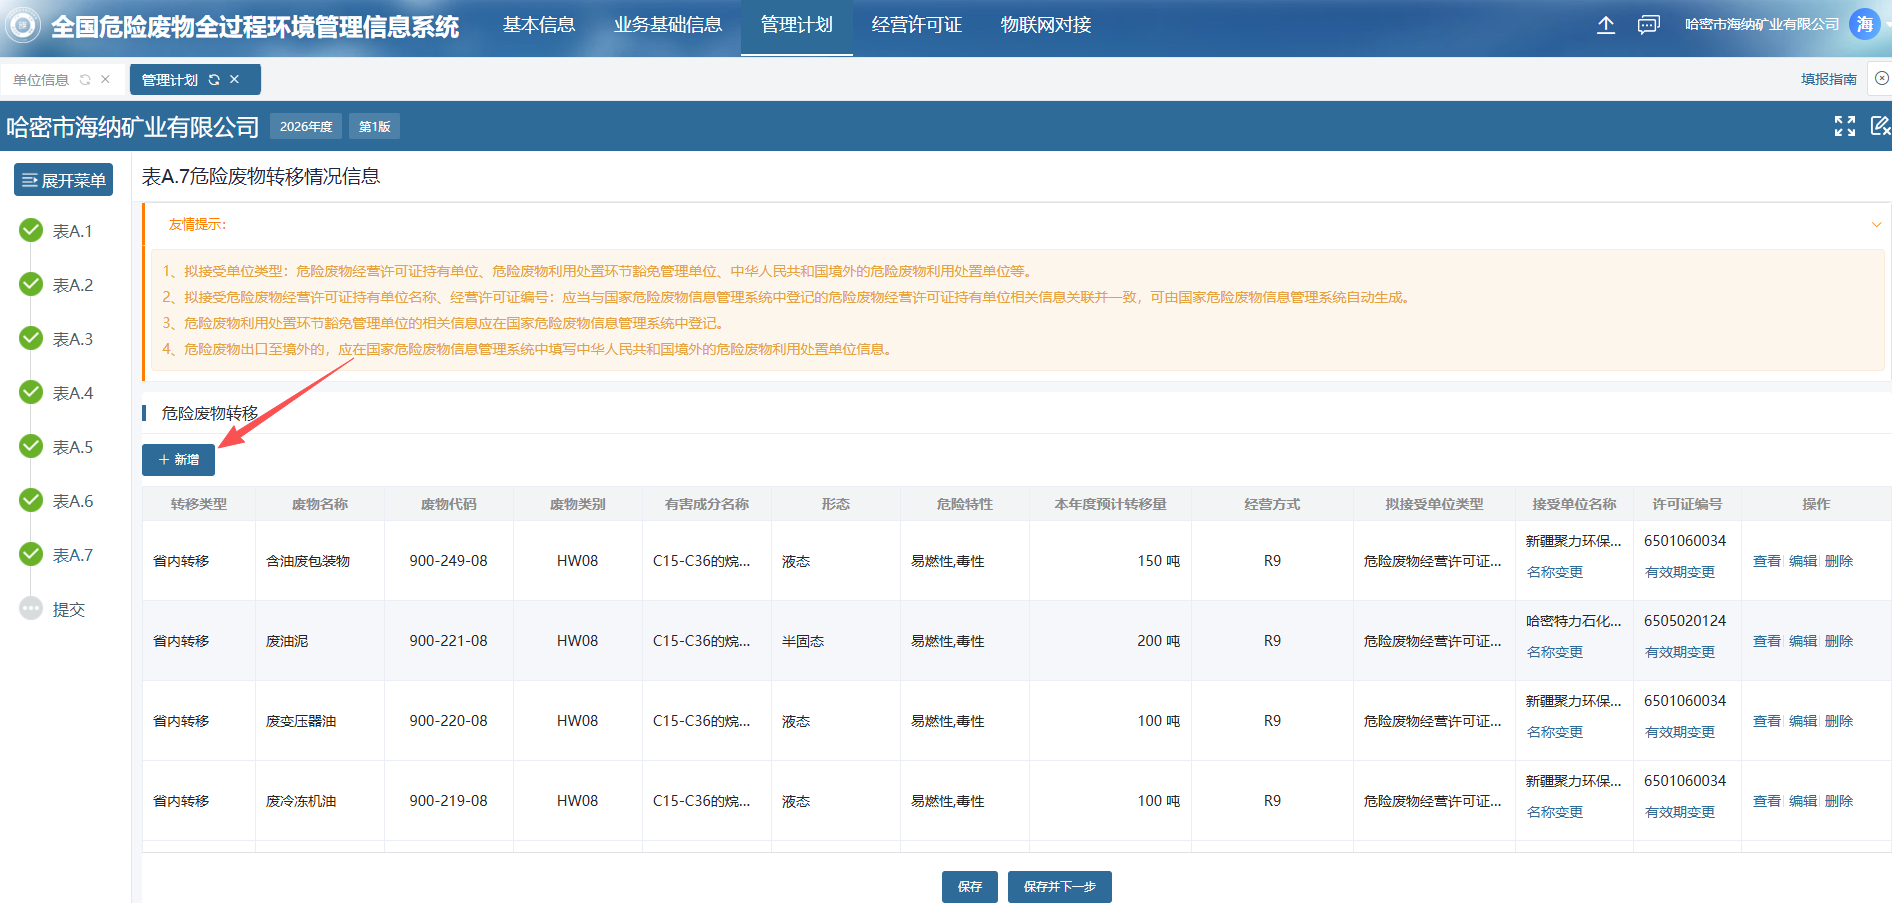Click 编辑 for the 废油泥 row
The image size is (1892, 903).
tap(1802, 641)
